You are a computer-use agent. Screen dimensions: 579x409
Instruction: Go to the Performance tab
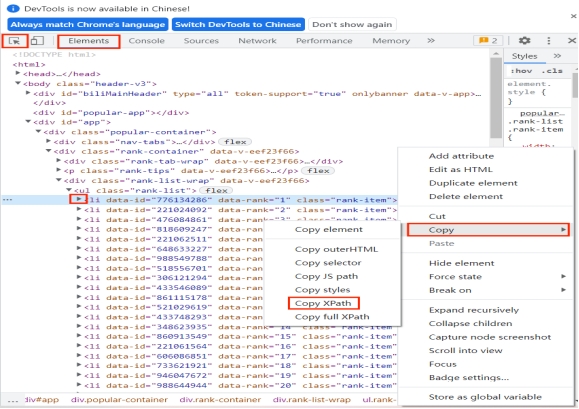pyautogui.click(x=324, y=41)
